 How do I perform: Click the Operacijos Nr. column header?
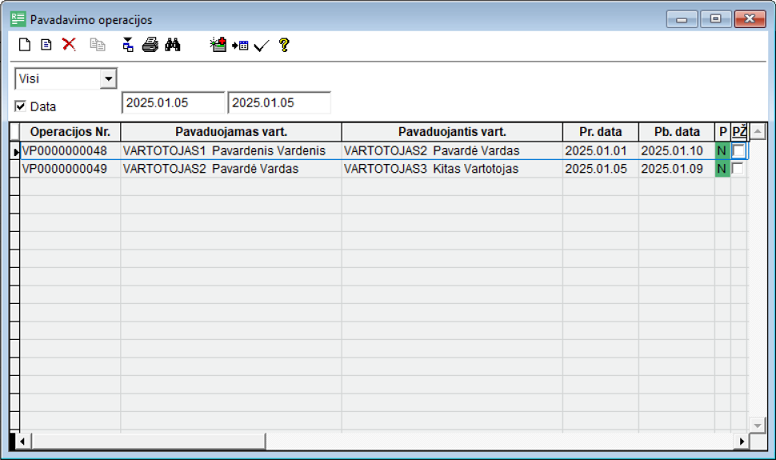(70, 132)
